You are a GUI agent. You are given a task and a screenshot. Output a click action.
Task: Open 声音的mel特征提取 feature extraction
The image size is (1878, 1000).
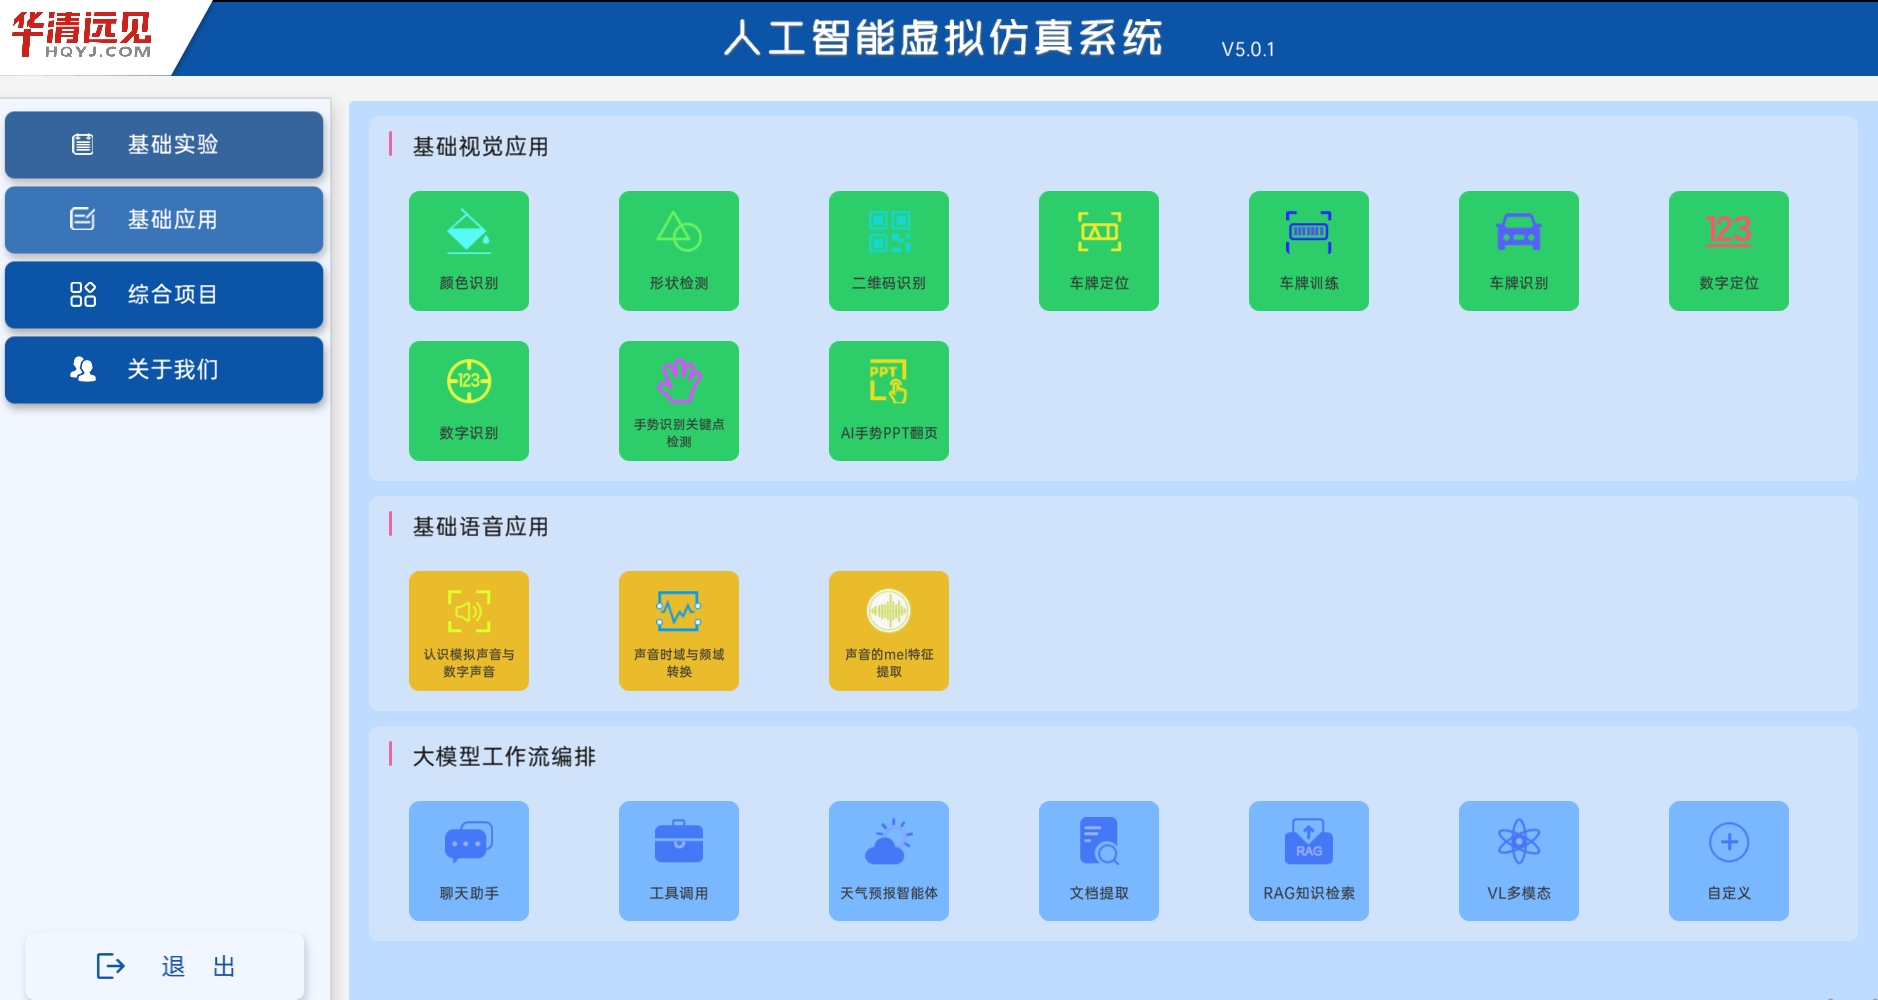point(888,630)
